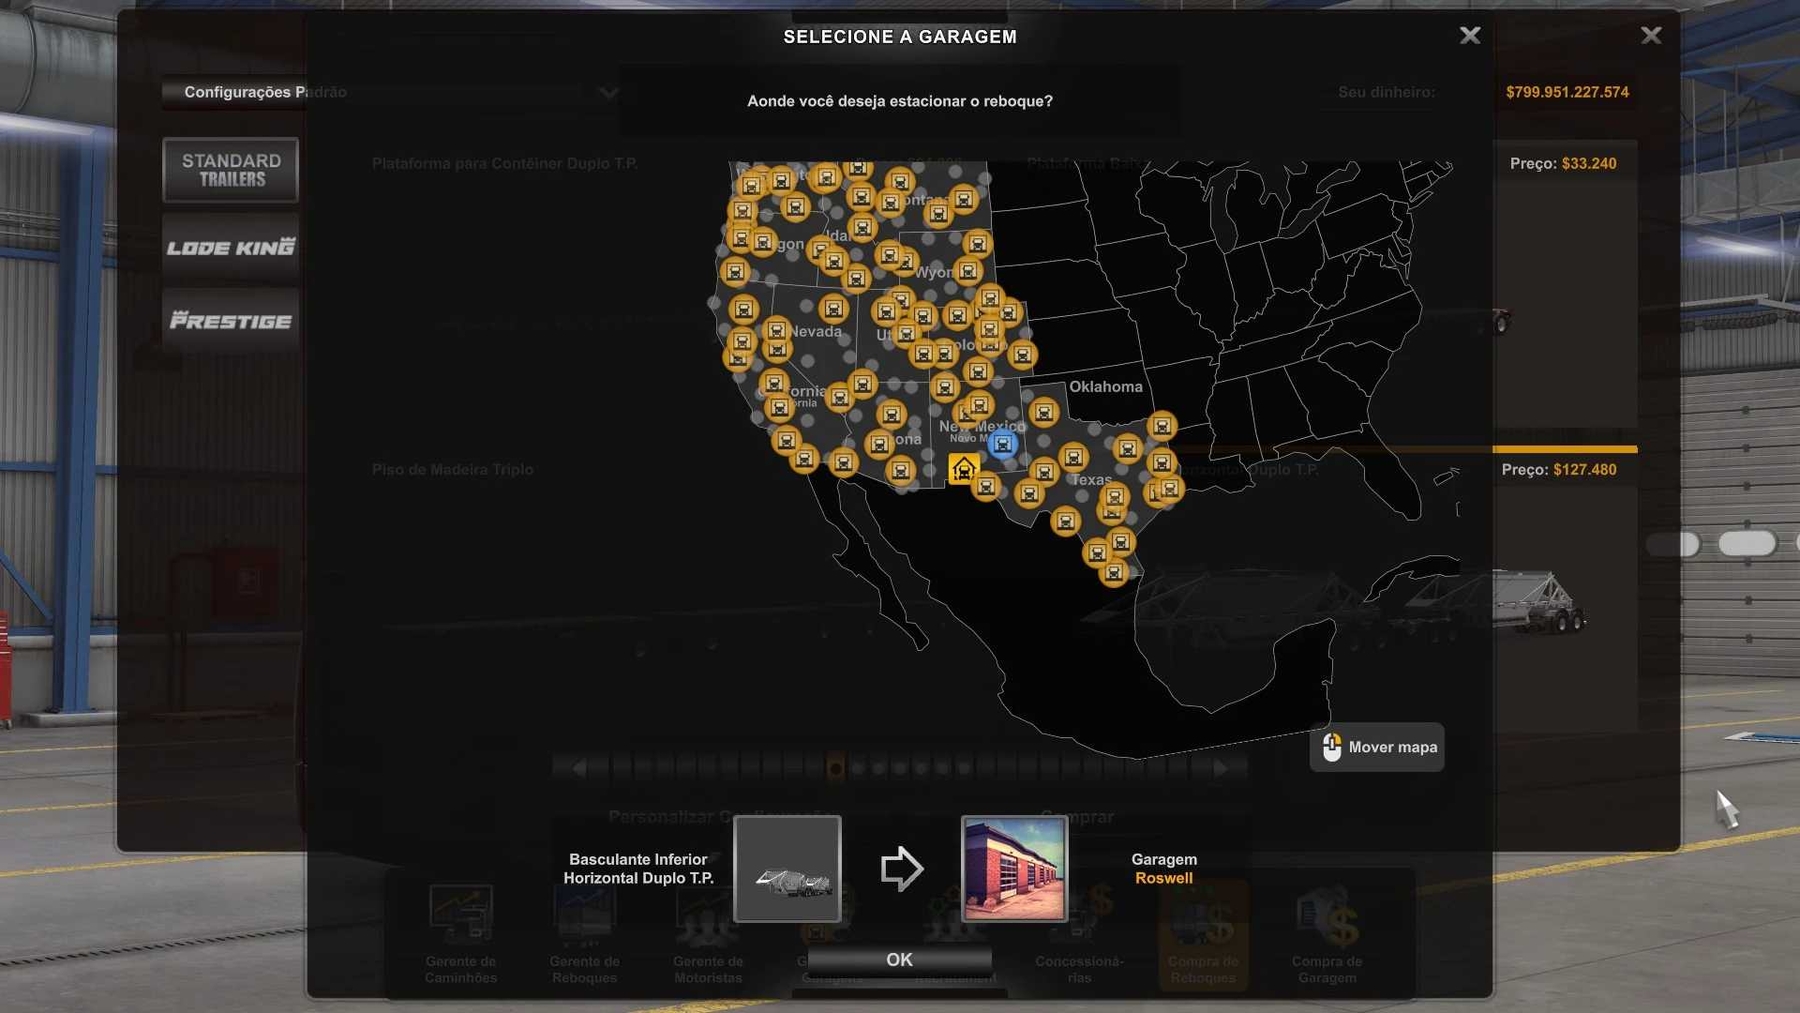Select the blue Roswell garage marker
The image size is (1800, 1013).
coord(1002,444)
